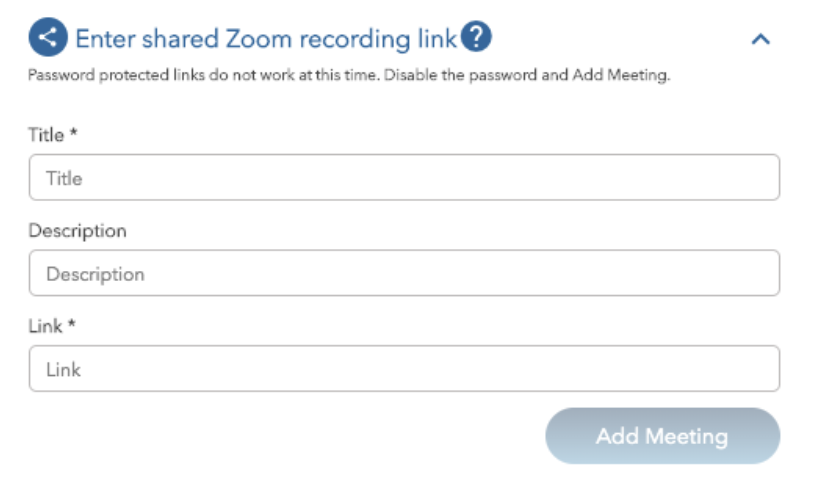The image size is (816, 488).
Task: Select the Link input field
Action: 404,369
